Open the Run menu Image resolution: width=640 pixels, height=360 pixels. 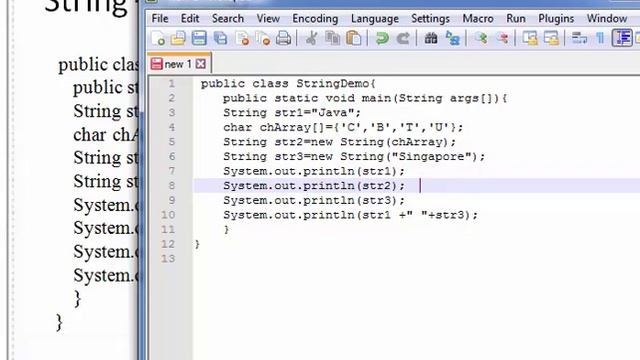516,19
